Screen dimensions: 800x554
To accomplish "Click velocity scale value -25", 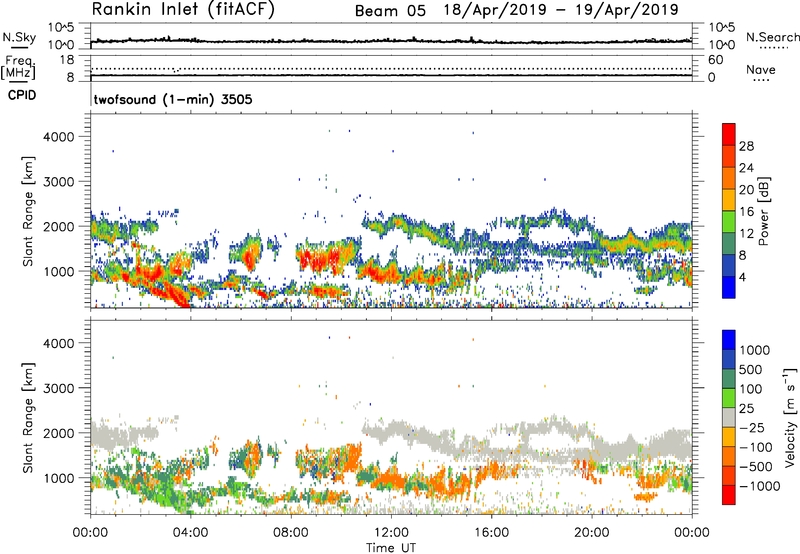I will [752, 428].
